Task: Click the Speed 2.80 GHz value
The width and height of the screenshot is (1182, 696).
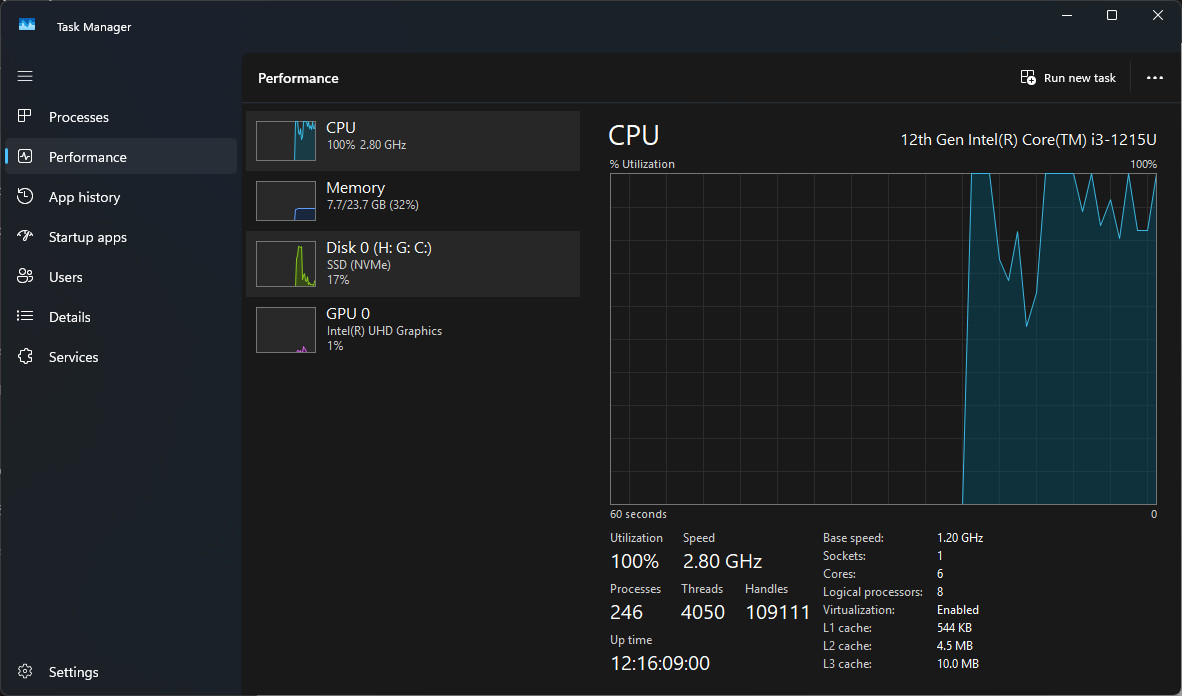Action: click(722, 561)
